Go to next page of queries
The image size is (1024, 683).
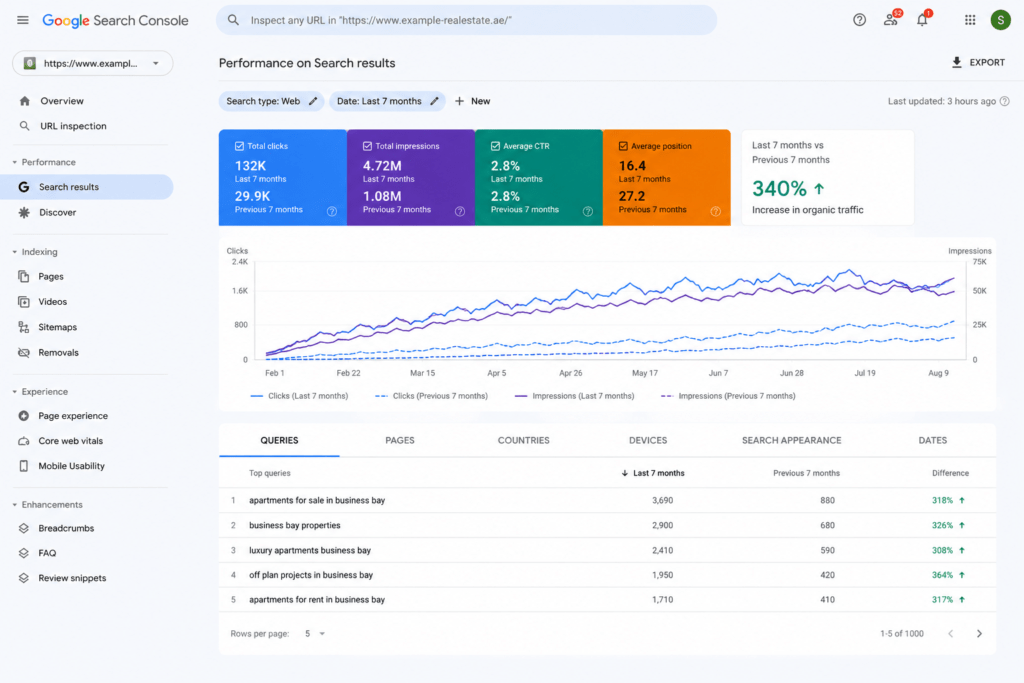tap(979, 634)
